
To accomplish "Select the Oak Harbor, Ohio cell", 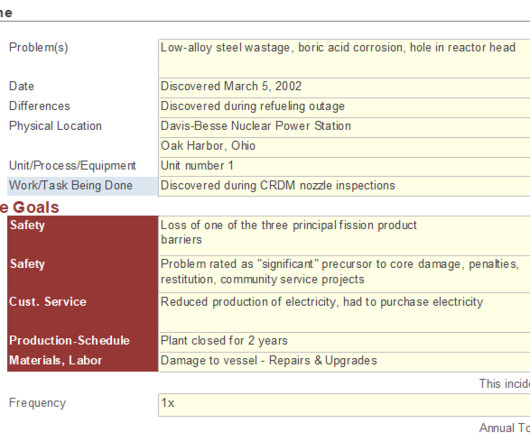I will click(344, 147).
